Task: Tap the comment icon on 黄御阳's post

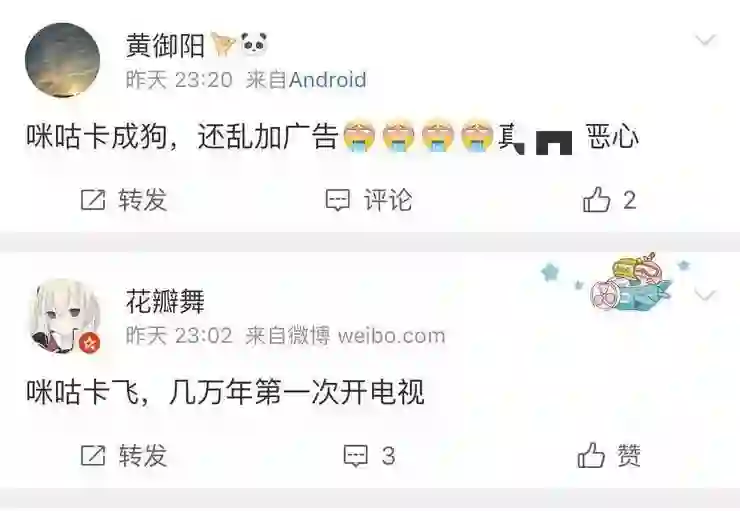Action: pos(338,200)
